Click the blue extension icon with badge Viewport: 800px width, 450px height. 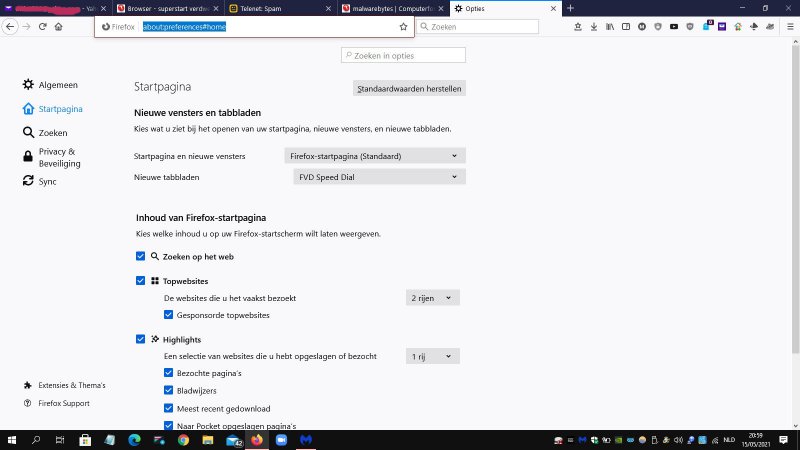[707, 26]
